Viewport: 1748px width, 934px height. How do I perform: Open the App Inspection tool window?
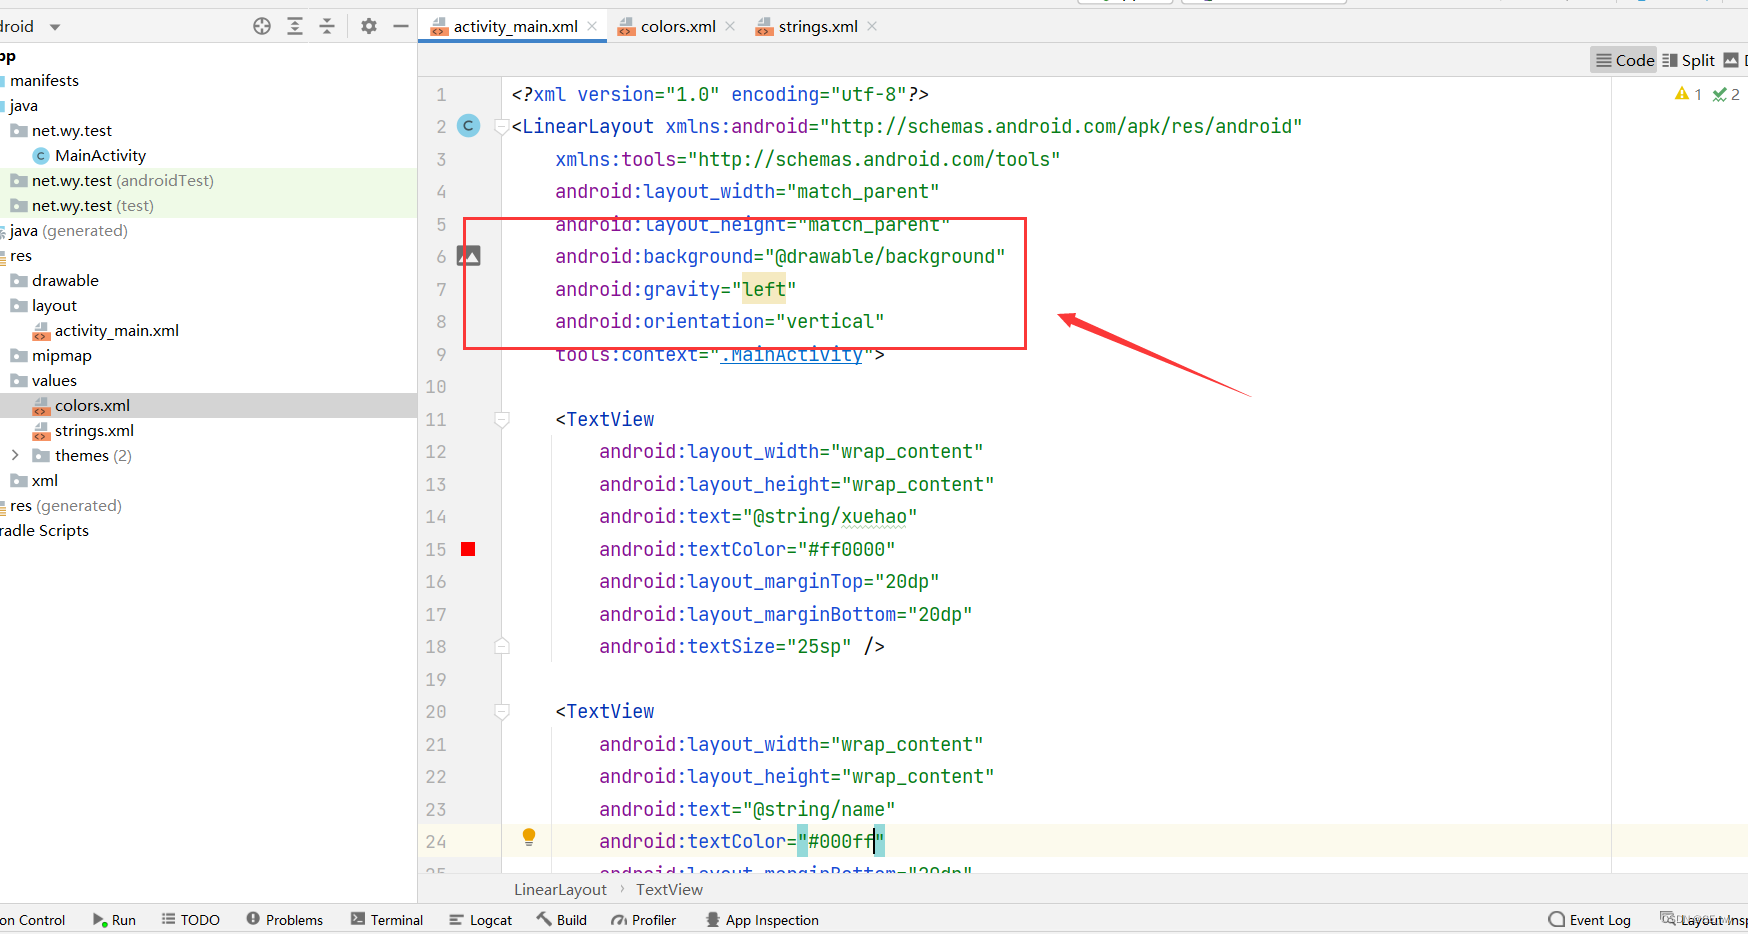[762, 920]
